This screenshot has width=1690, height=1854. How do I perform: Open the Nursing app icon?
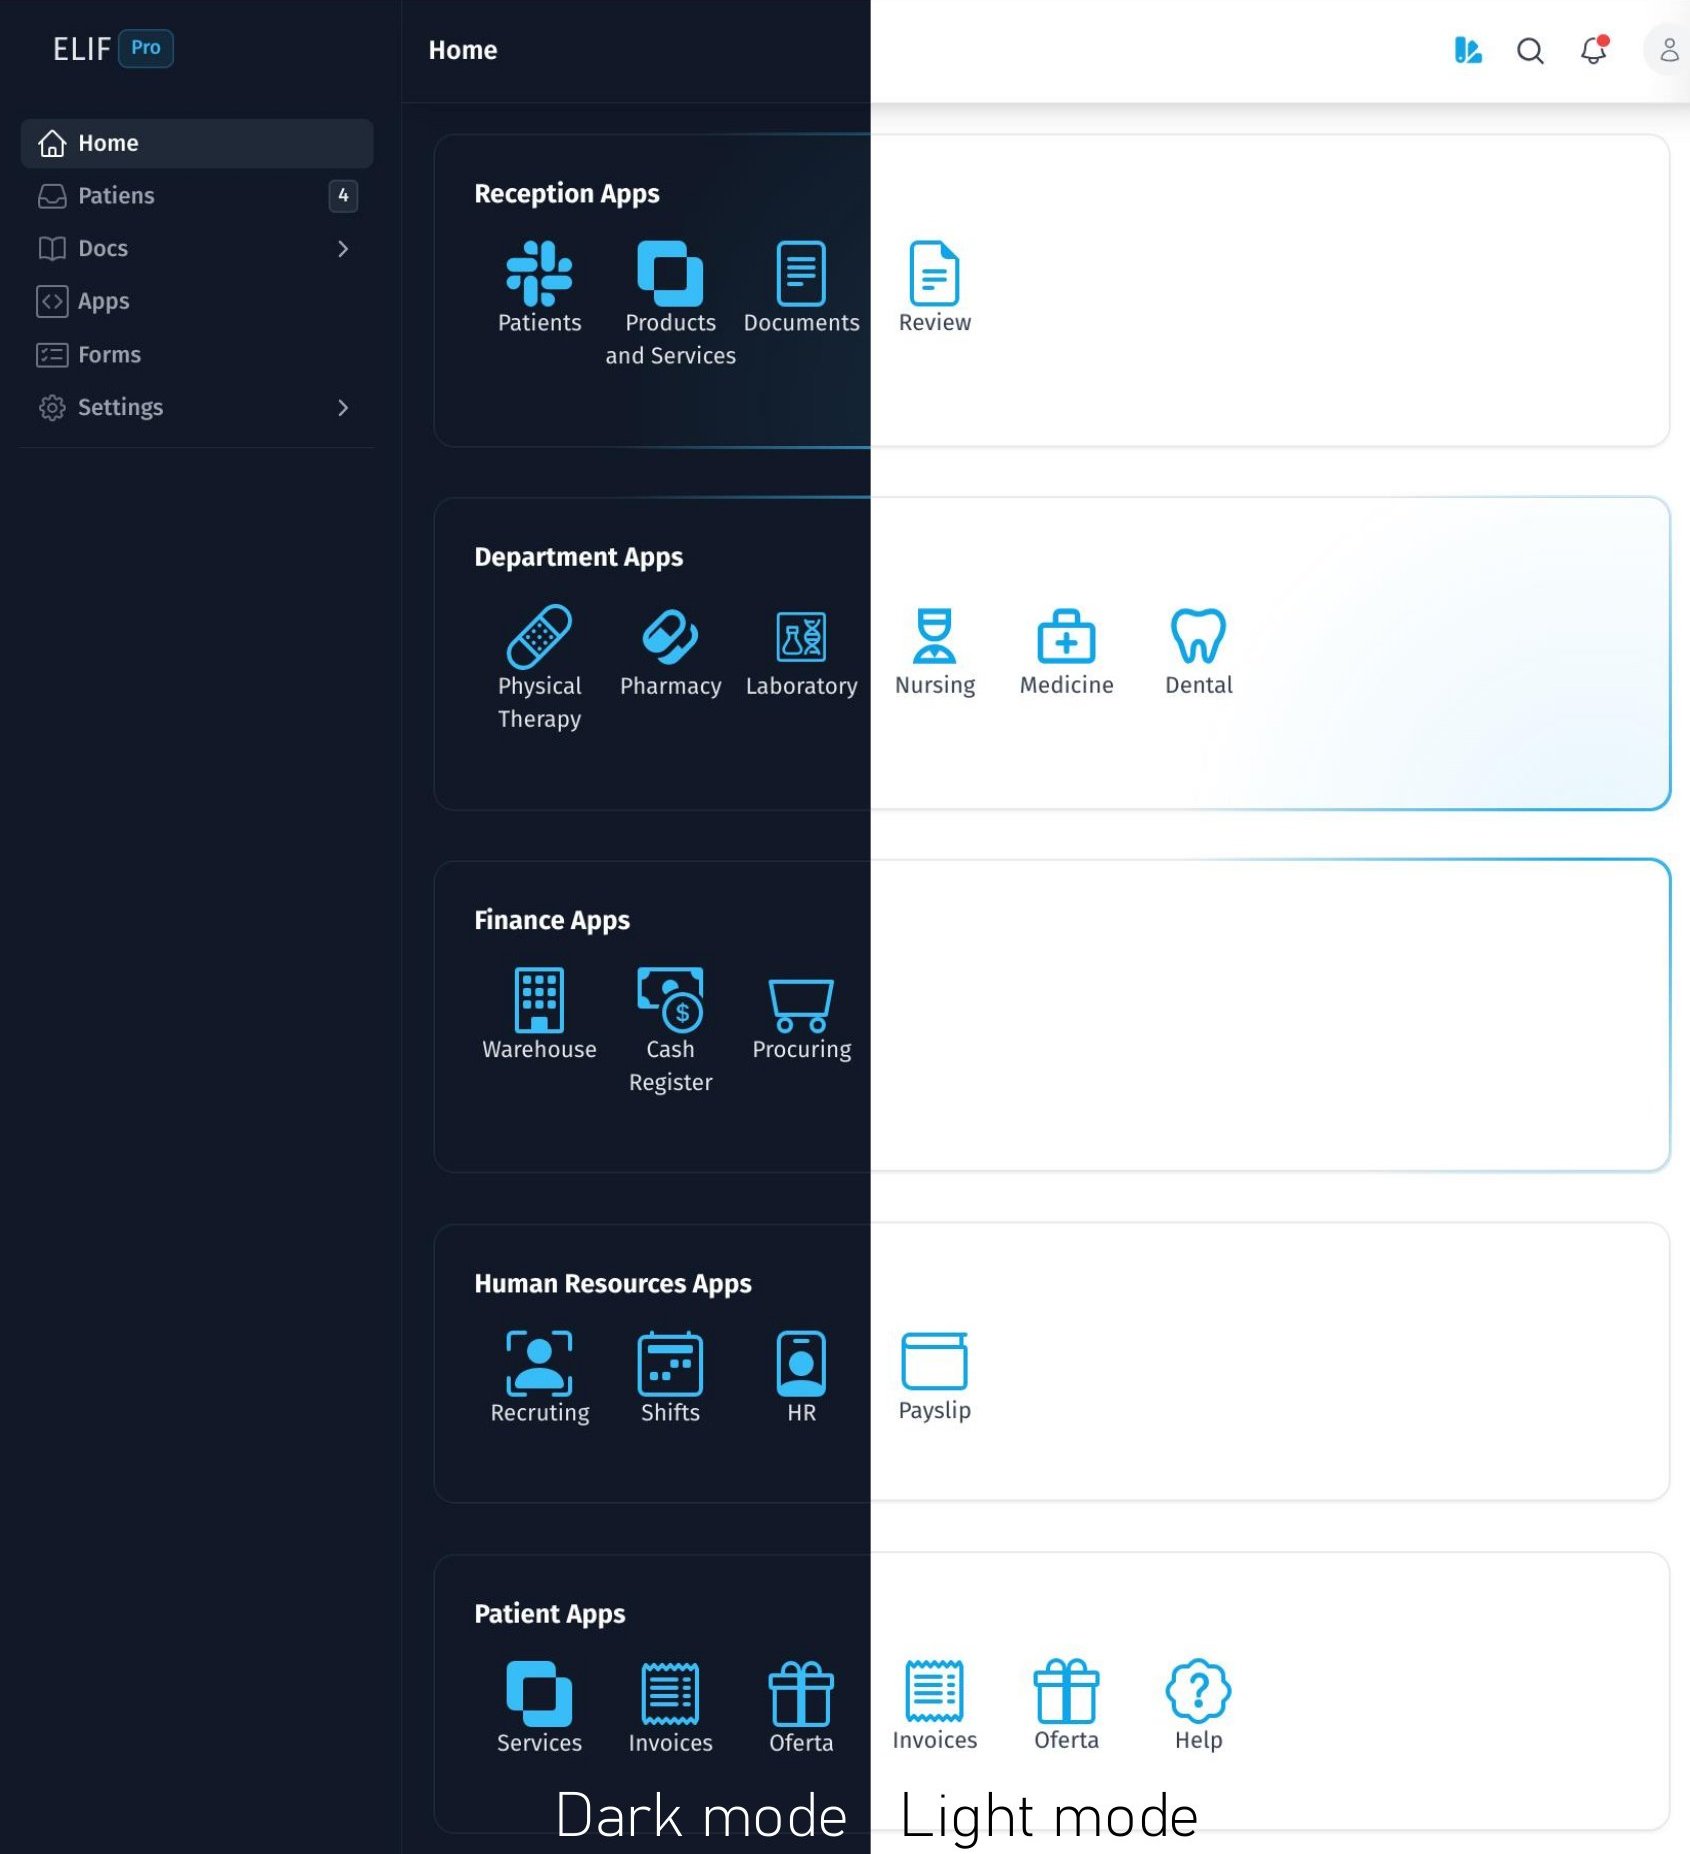(934, 637)
